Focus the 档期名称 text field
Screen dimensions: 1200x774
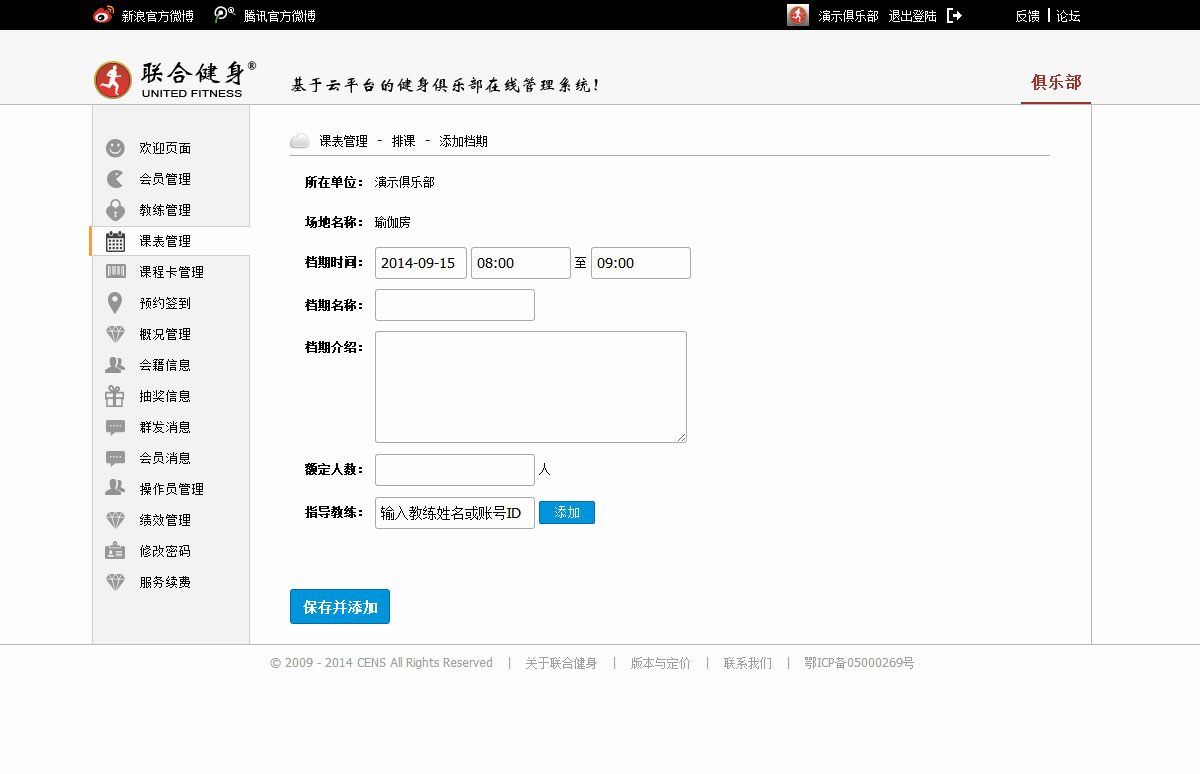(455, 305)
